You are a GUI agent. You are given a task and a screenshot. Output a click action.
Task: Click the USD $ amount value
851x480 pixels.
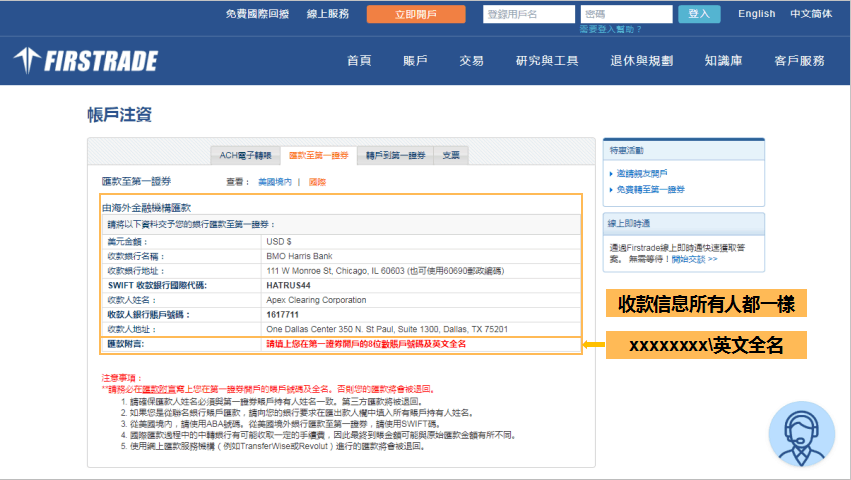(x=278, y=242)
